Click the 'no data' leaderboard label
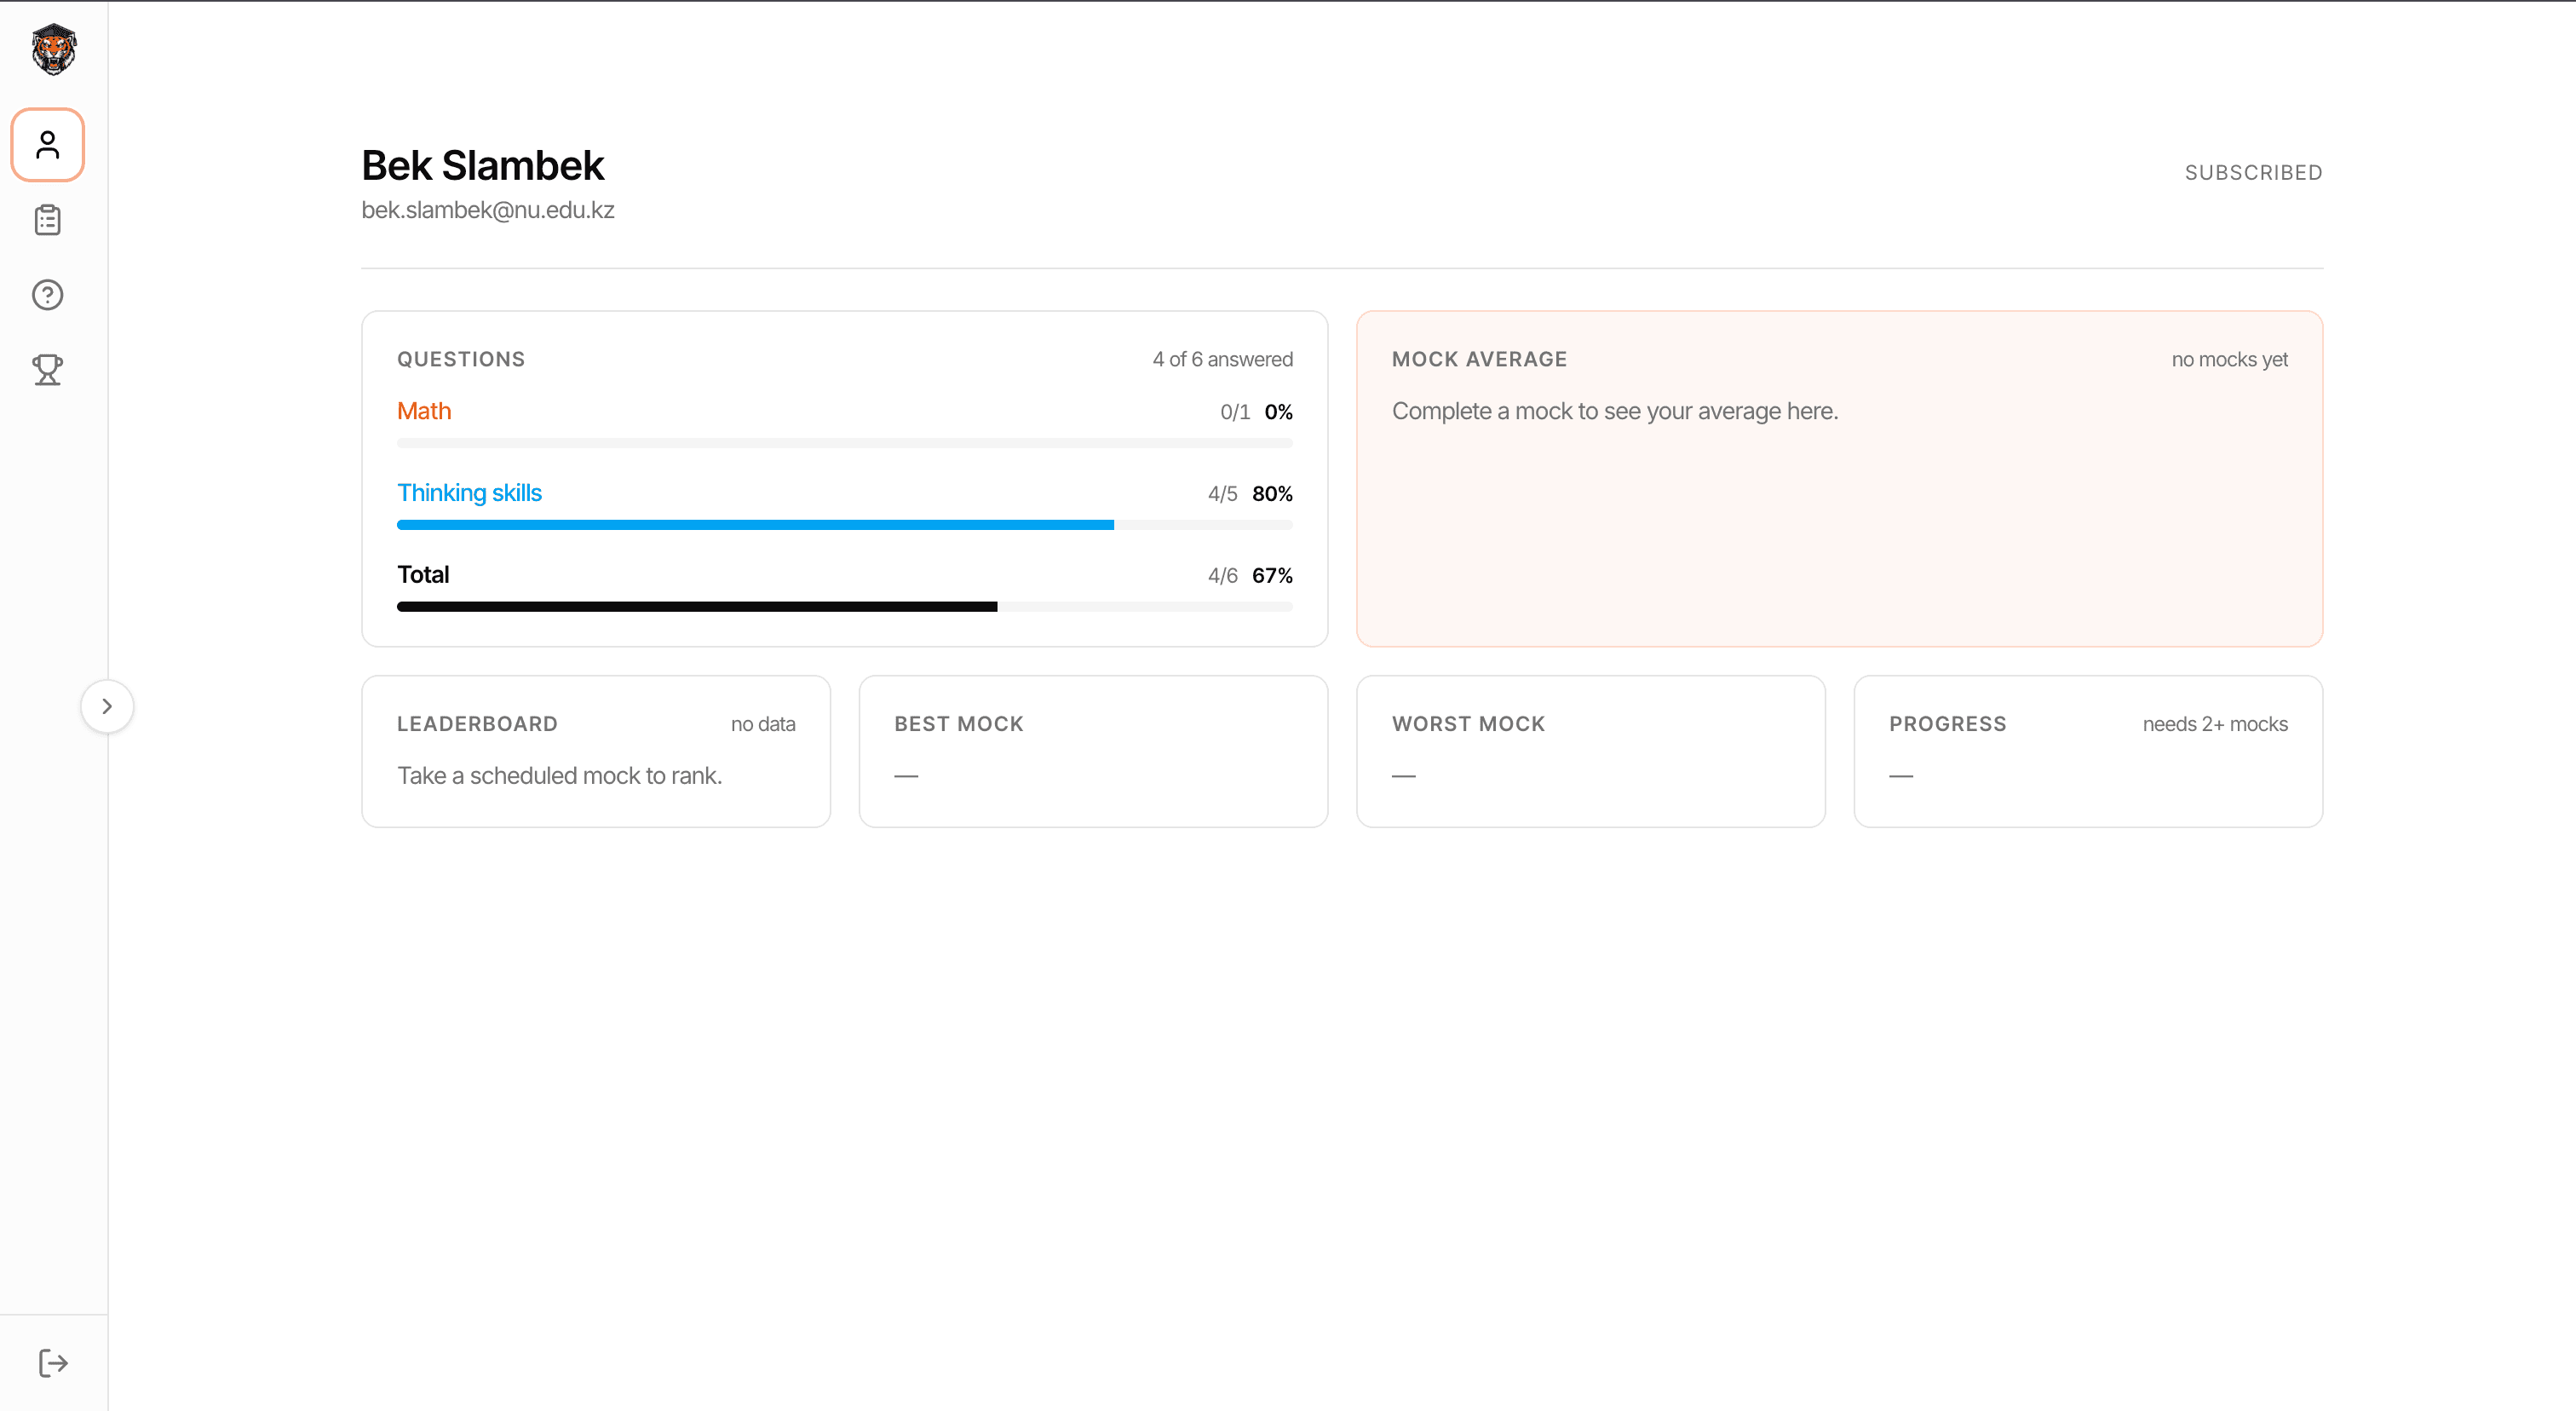Screen dimensions: 2576x1411 [x=763, y=724]
